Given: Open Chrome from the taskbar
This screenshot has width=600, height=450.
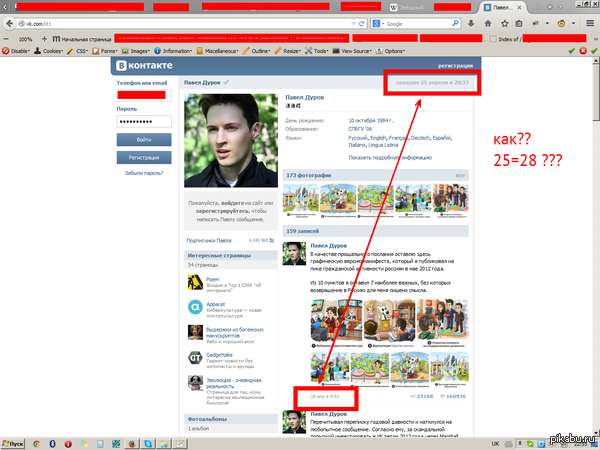Looking at the screenshot, I should (x=36, y=444).
